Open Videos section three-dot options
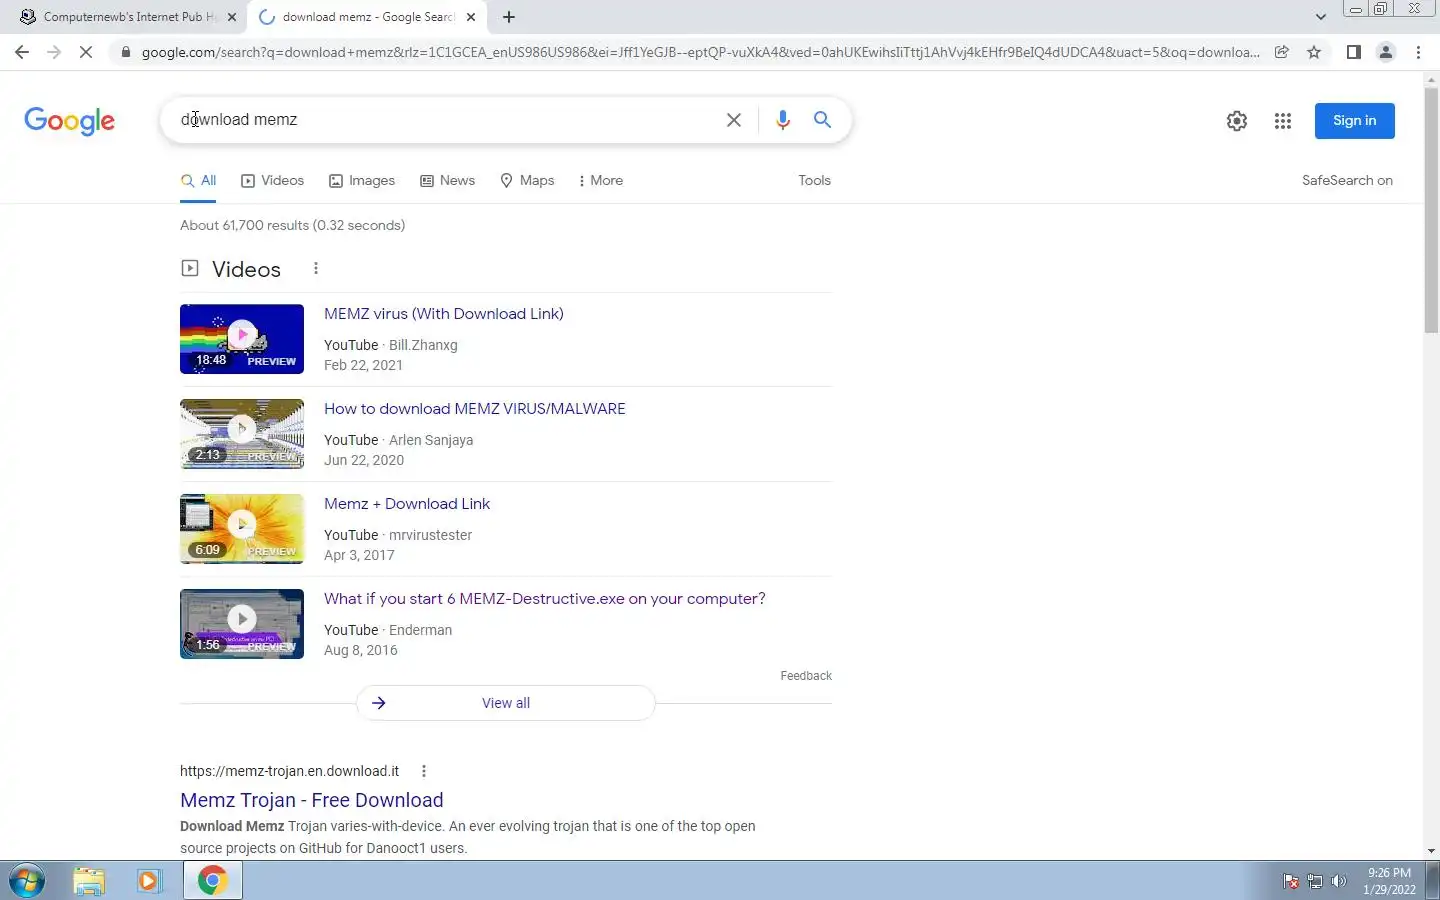 (316, 268)
